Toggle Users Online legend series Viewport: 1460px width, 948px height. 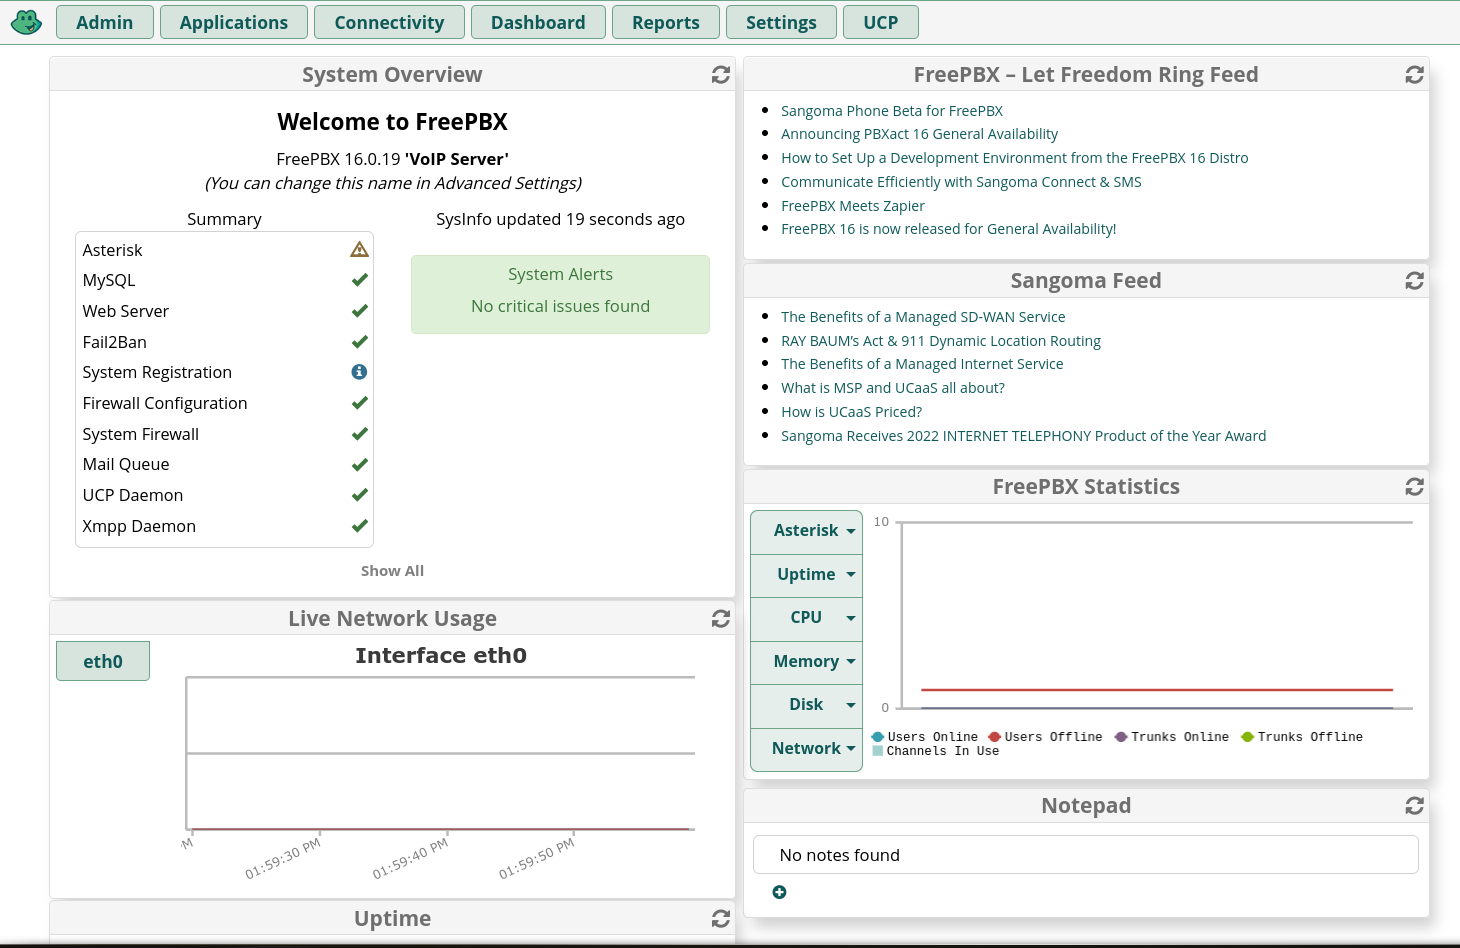tap(925, 737)
